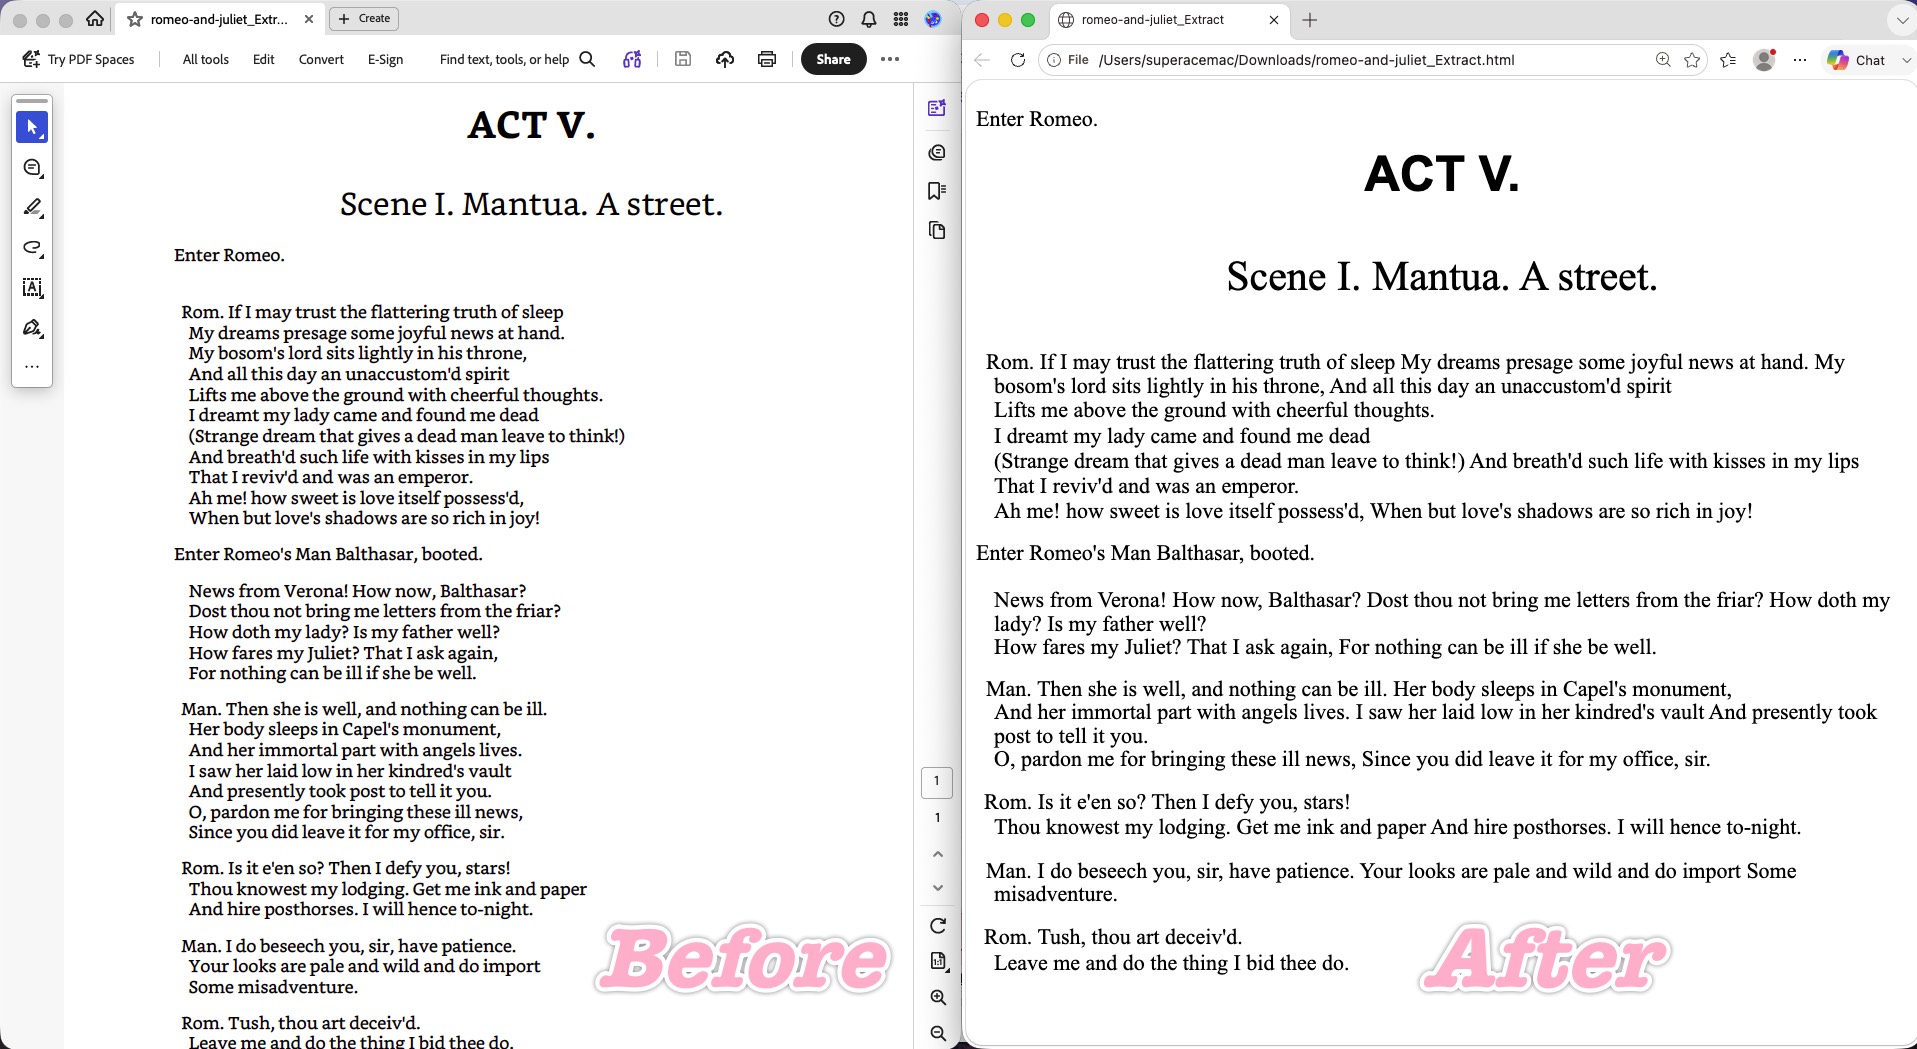Open the Acrobat apps grid icon

pyautogui.click(x=901, y=19)
